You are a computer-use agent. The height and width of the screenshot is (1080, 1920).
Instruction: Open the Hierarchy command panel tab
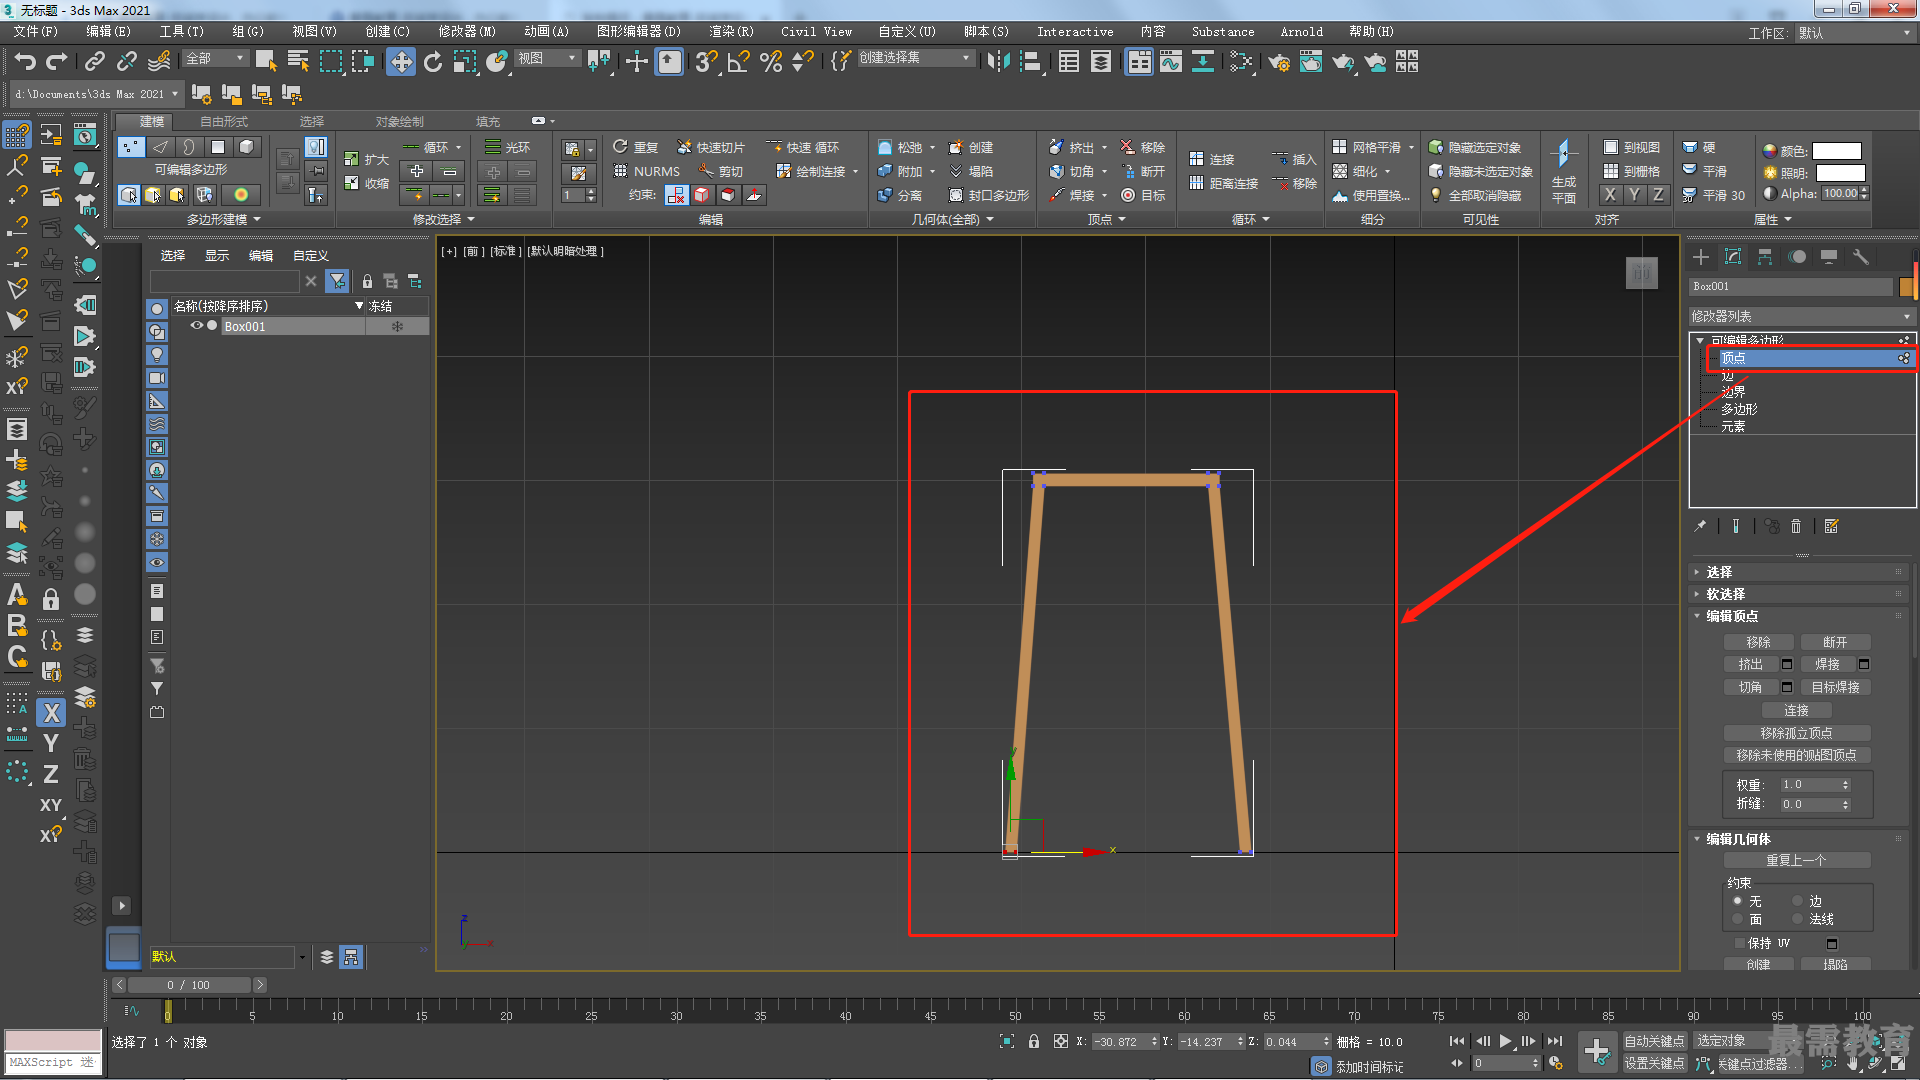(x=1765, y=257)
